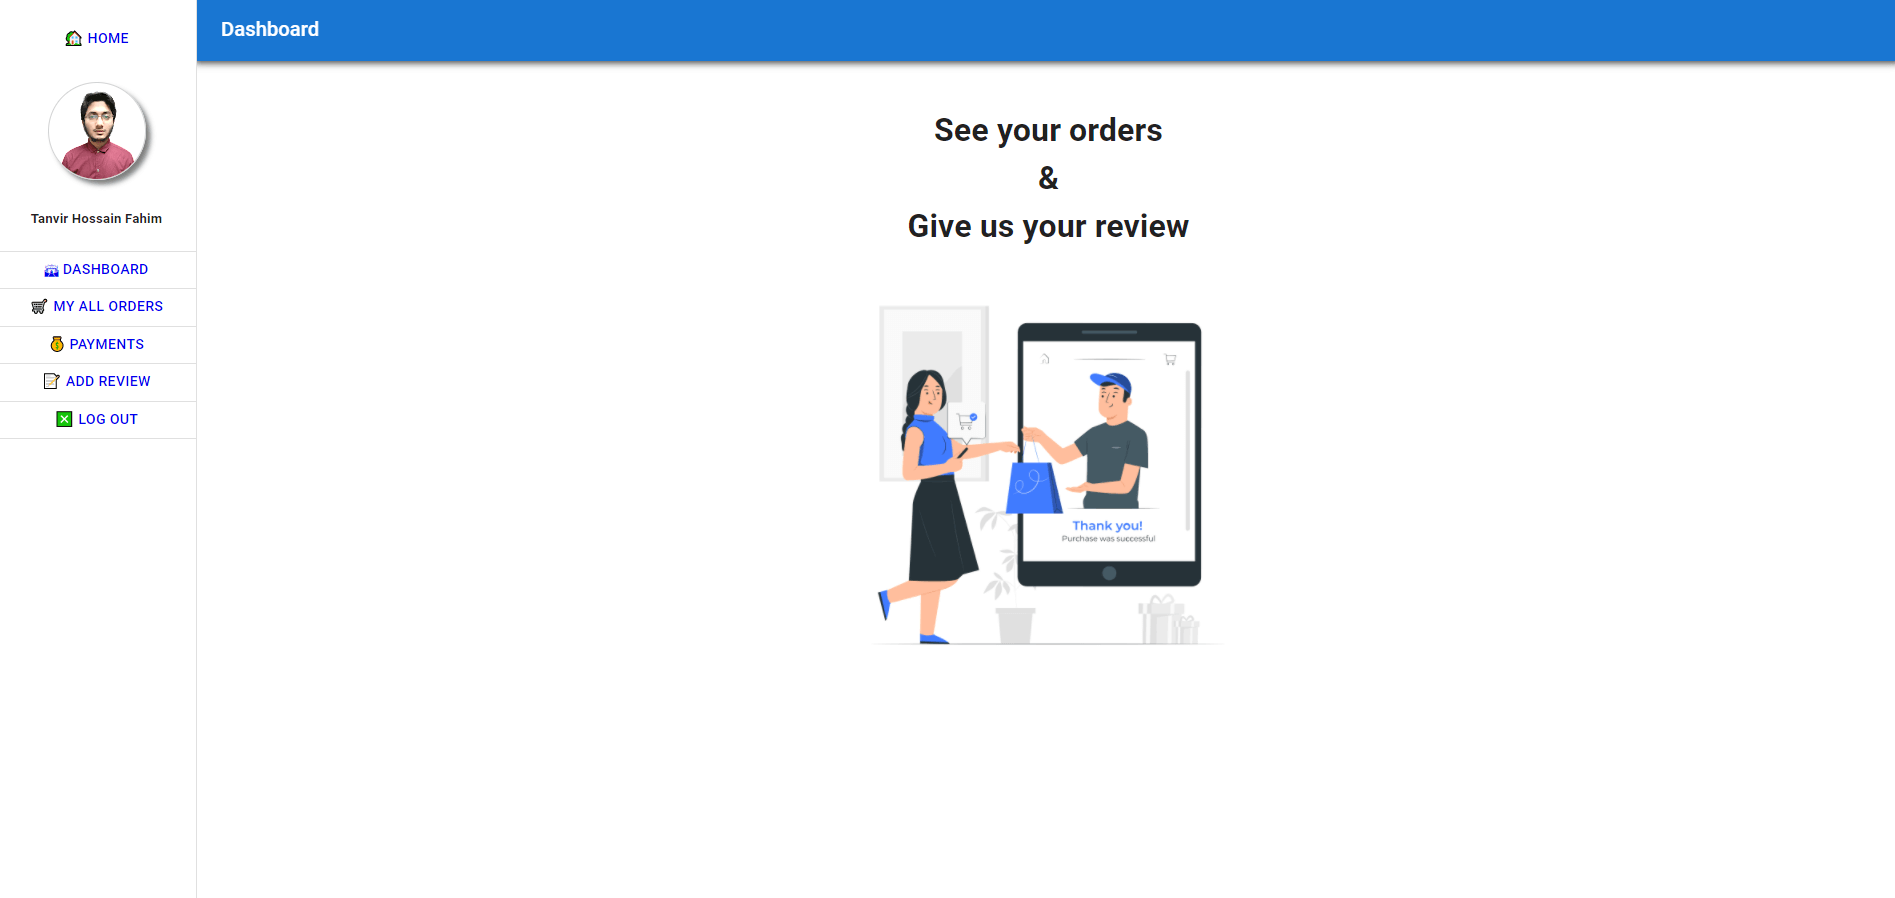Click the "Thank you!" text on the tablet
The height and width of the screenshot is (898, 1895).
[1107, 526]
